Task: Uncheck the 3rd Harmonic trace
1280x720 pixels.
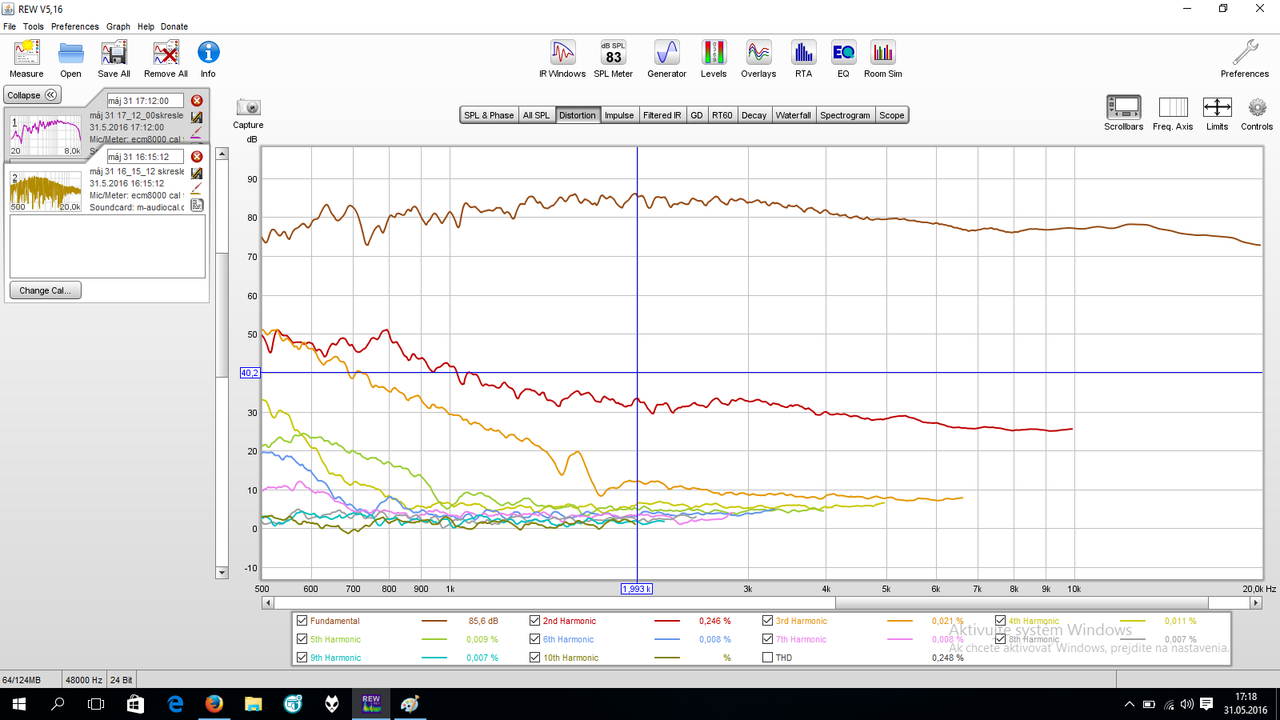Action: pos(768,621)
